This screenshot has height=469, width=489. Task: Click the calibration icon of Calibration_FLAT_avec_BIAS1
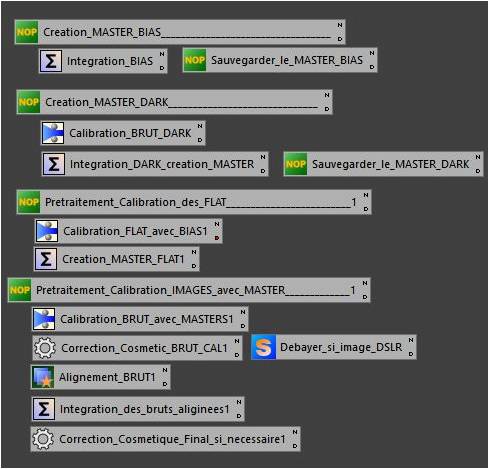coord(47,231)
